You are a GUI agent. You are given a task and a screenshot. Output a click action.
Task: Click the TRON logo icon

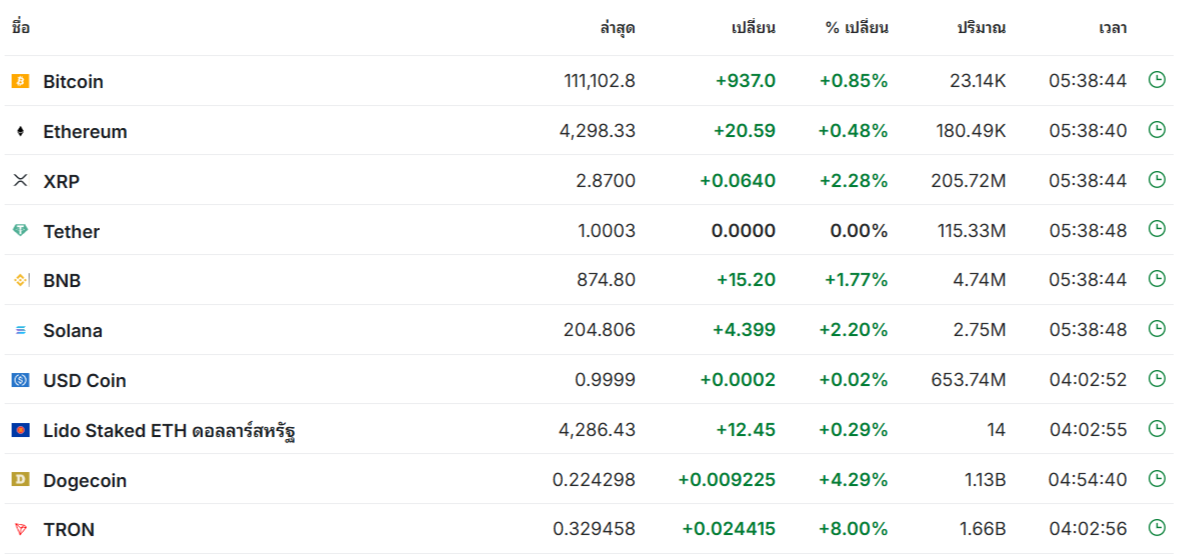tap(20, 529)
